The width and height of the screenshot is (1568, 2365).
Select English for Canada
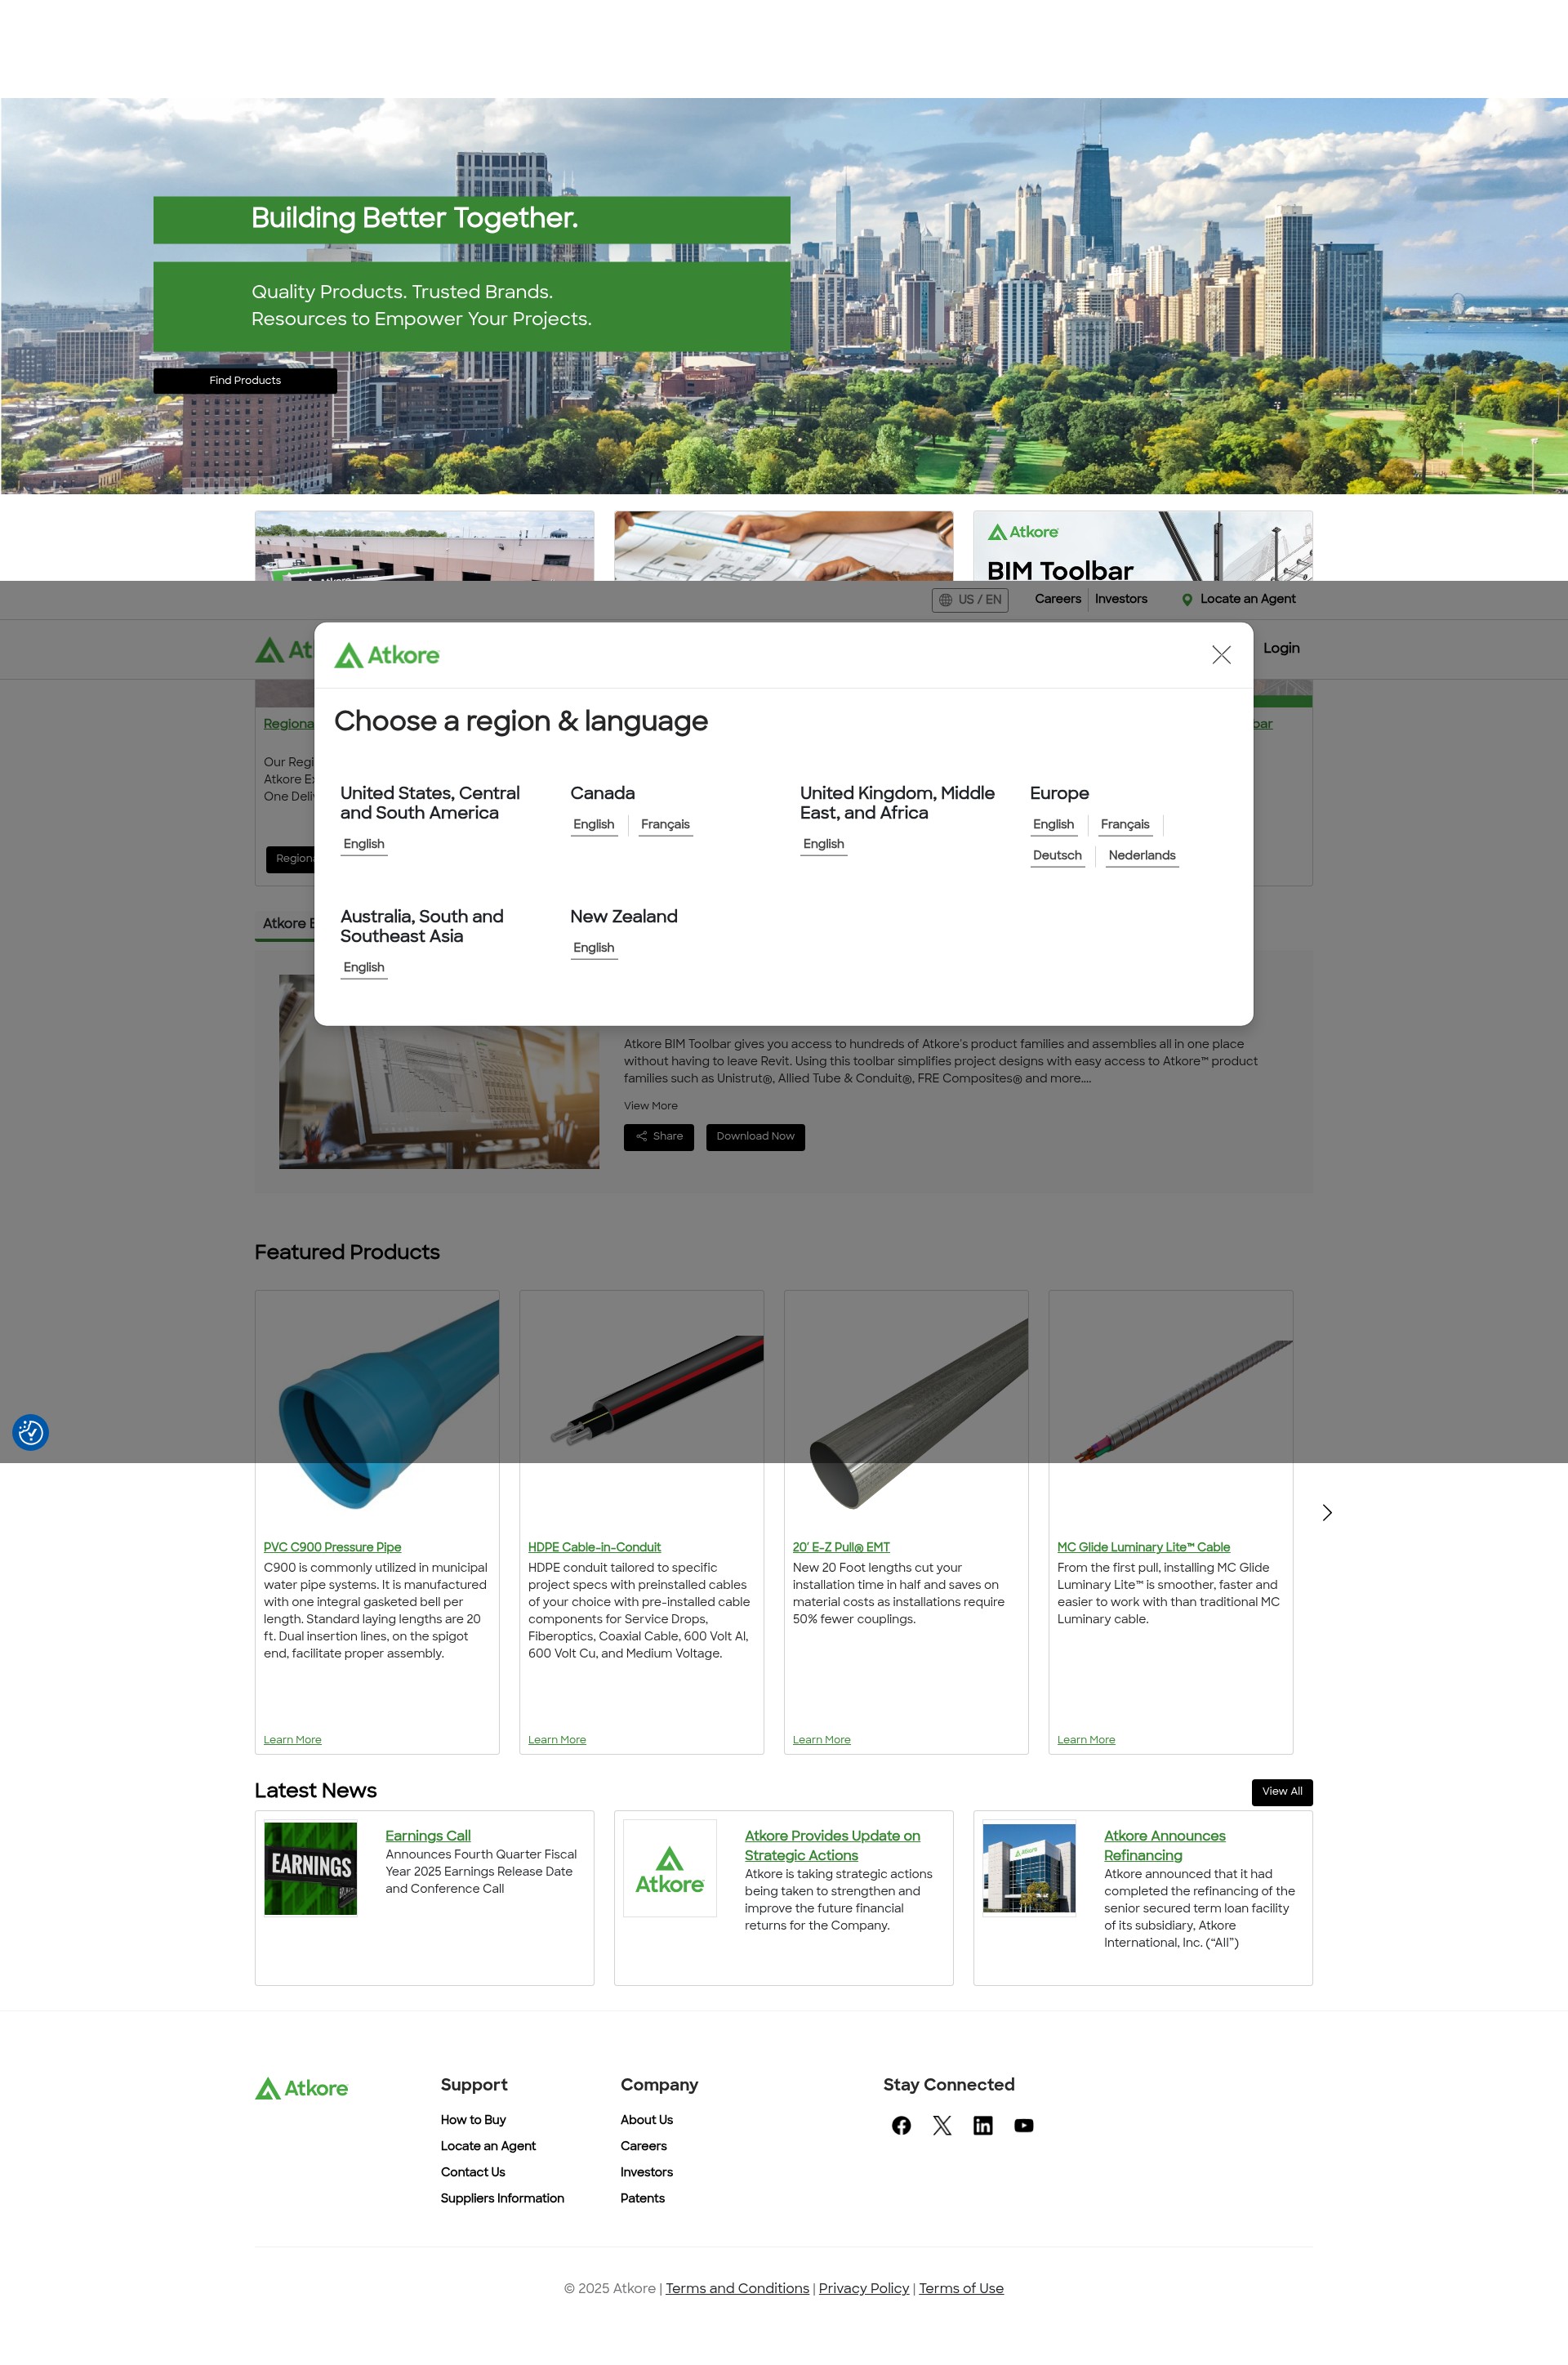[594, 825]
